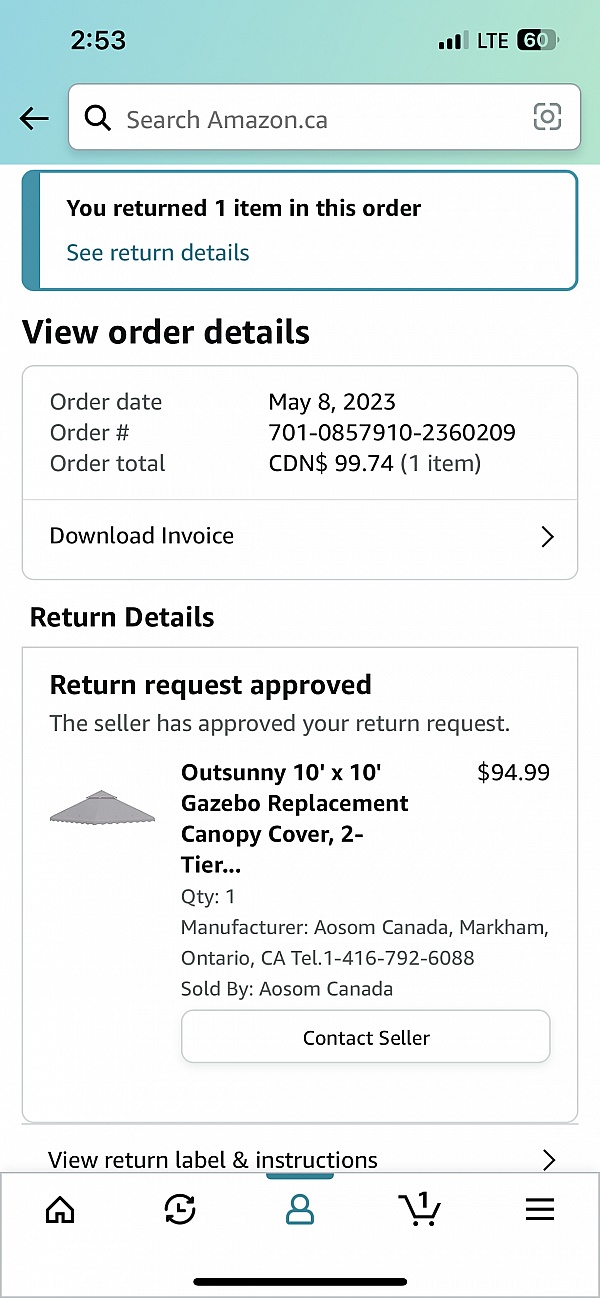Image resolution: width=600 pixels, height=1298 pixels.
Task: Open the shopping cart showing 1 item
Action: 420,1210
